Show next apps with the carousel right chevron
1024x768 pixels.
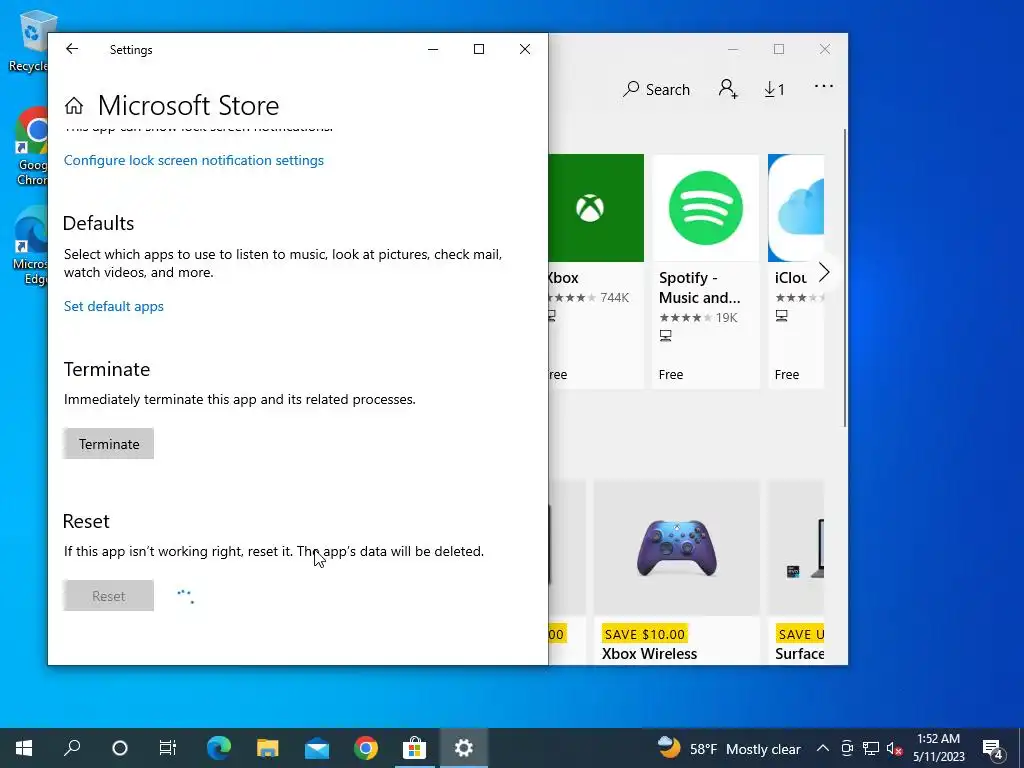pos(824,272)
